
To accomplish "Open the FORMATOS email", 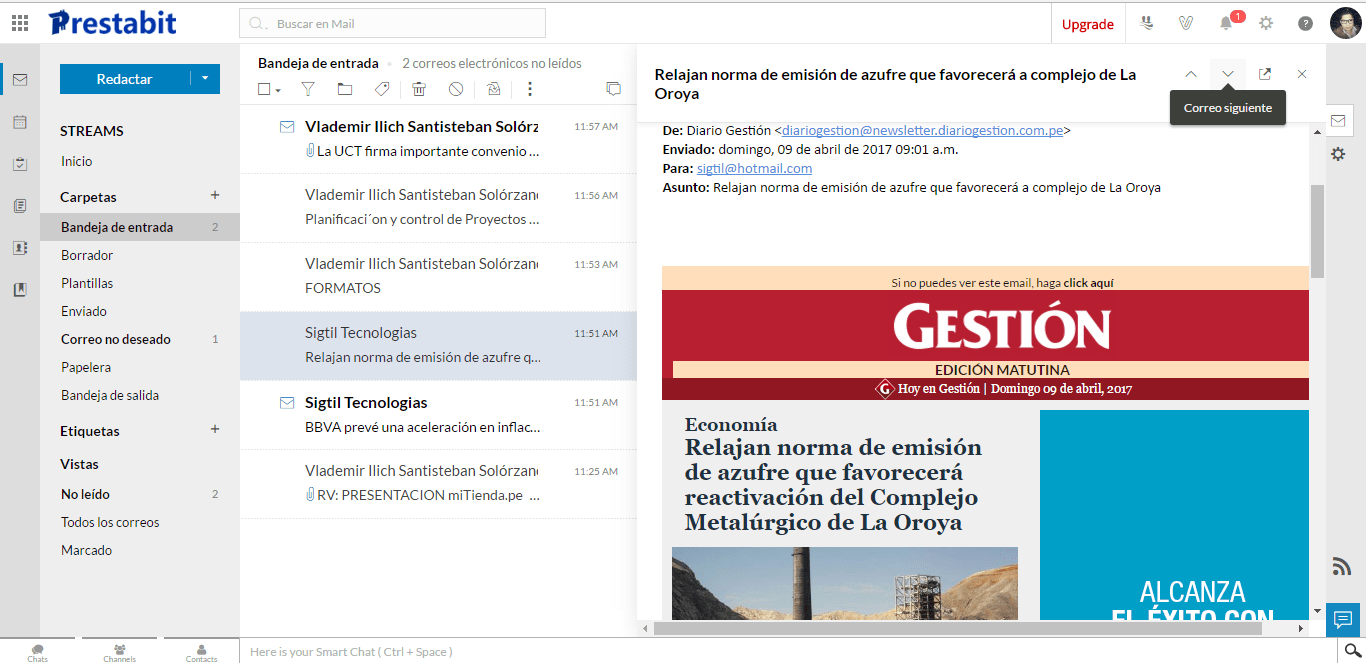I will pos(438,277).
